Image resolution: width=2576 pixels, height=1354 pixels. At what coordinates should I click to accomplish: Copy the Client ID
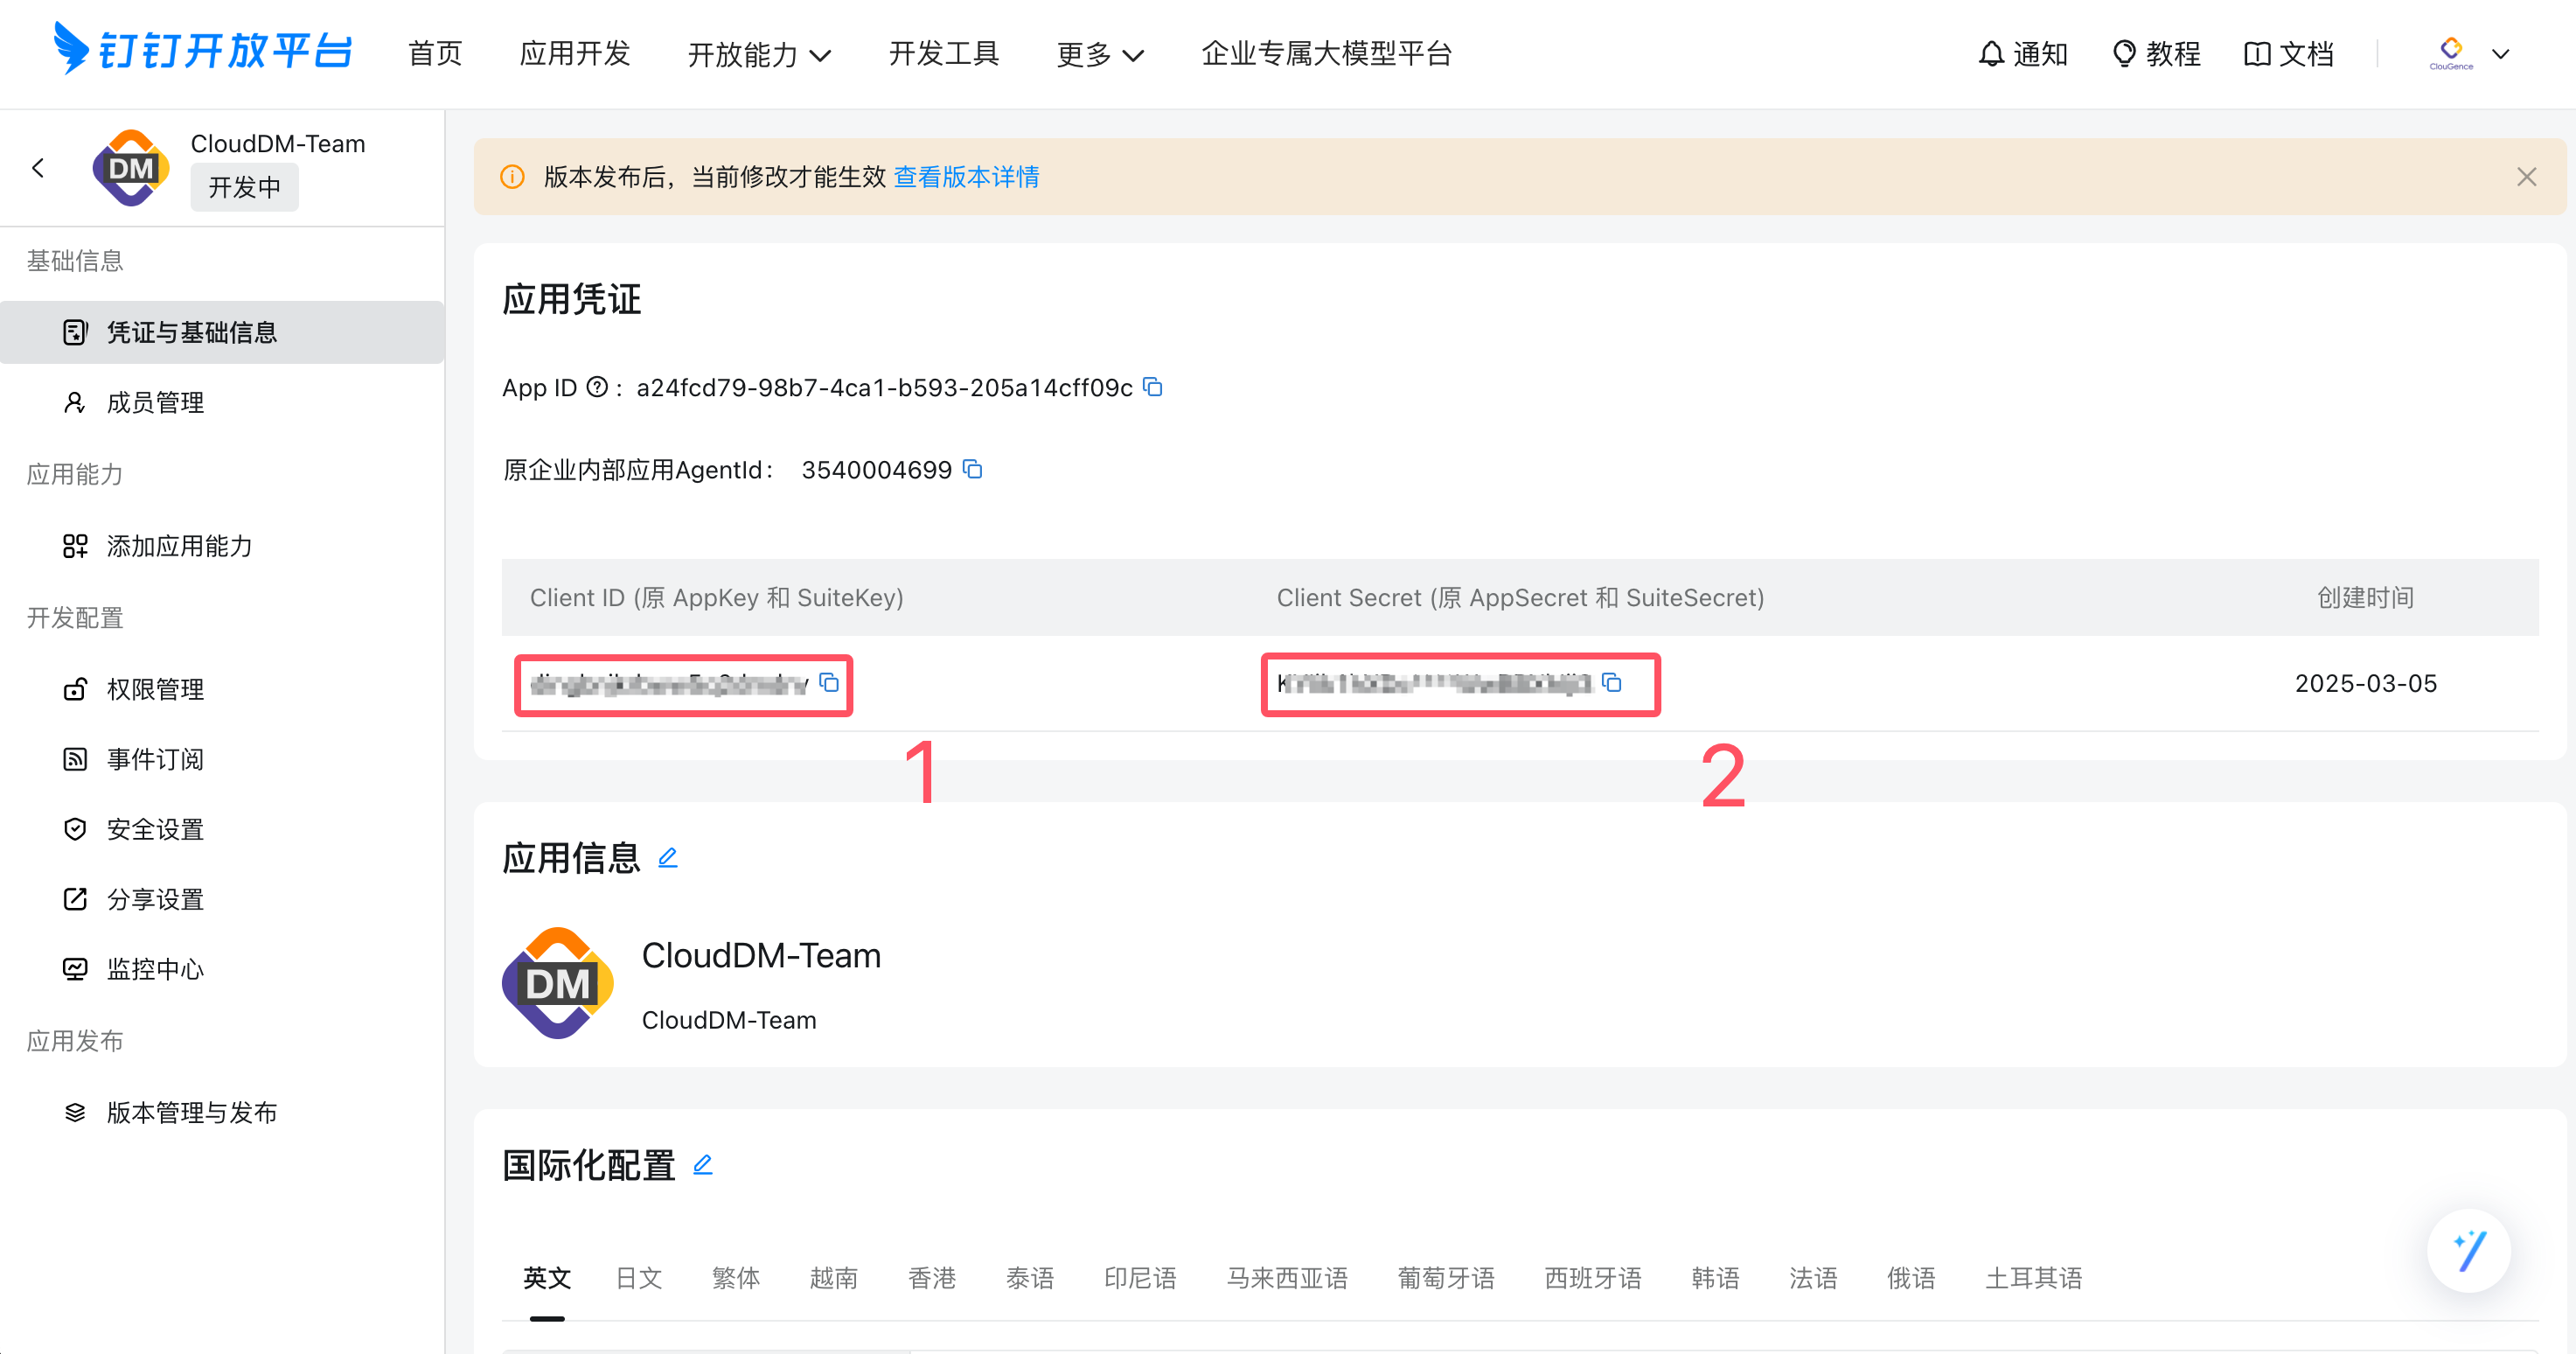(829, 683)
